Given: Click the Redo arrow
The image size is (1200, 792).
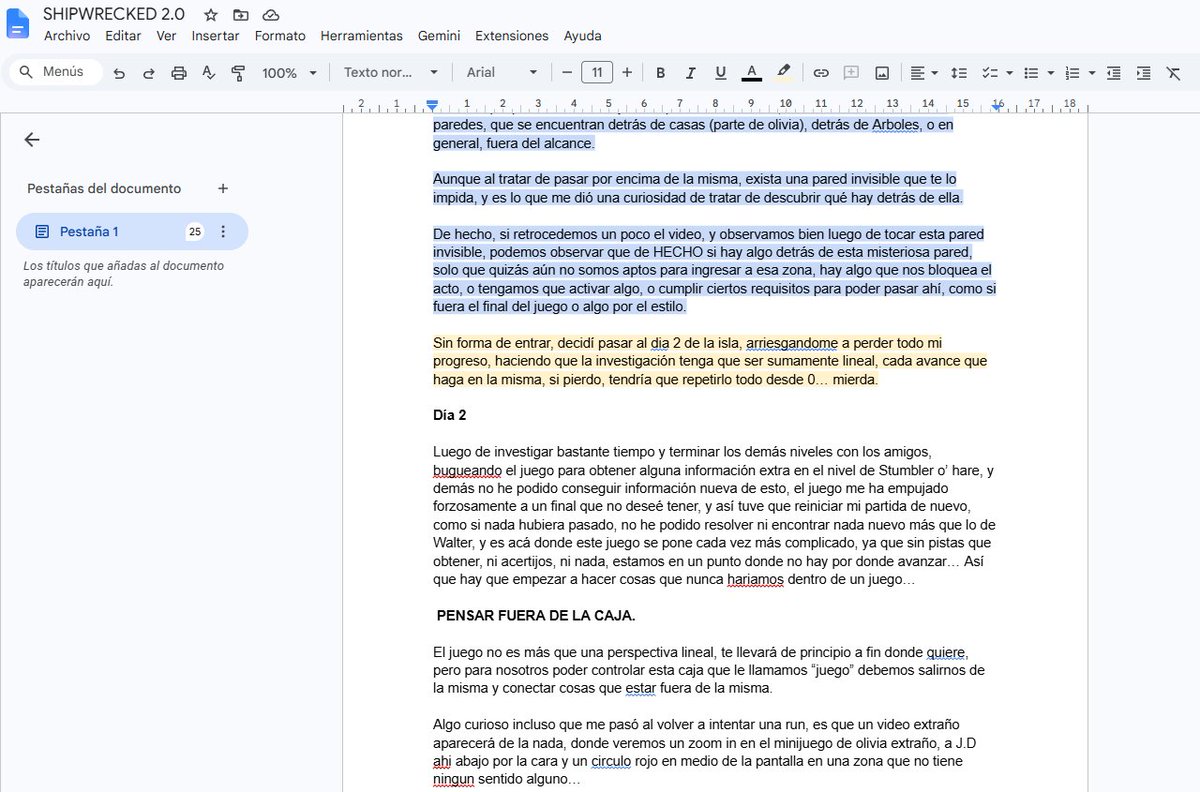Looking at the screenshot, I should [x=149, y=73].
